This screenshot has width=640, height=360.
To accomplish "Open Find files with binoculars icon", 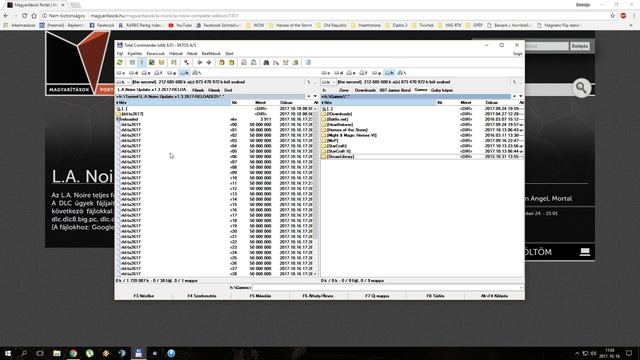I will 266,62.
